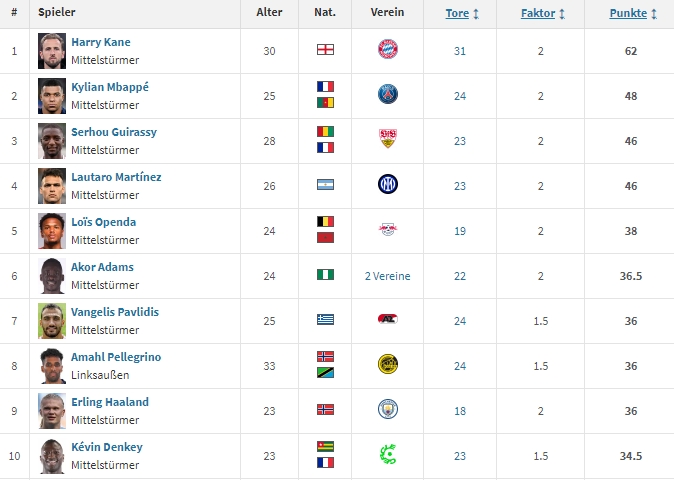Click the Bodø/Glimt club crest
674x480 pixels.
[x=388, y=365]
